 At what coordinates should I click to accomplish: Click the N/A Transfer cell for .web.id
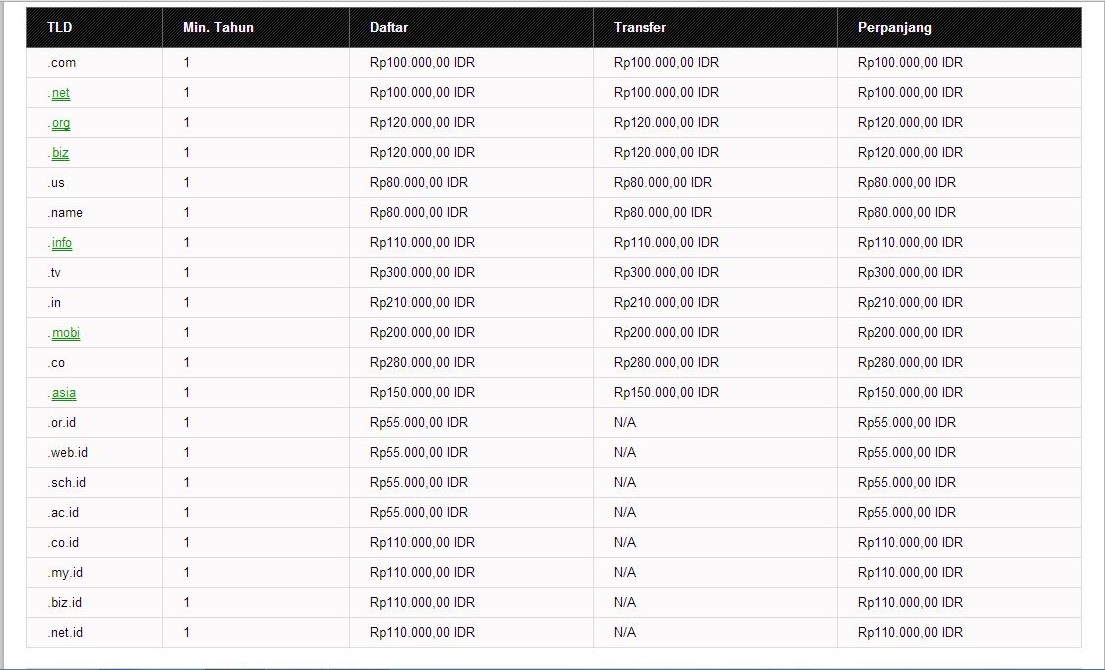(x=624, y=453)
